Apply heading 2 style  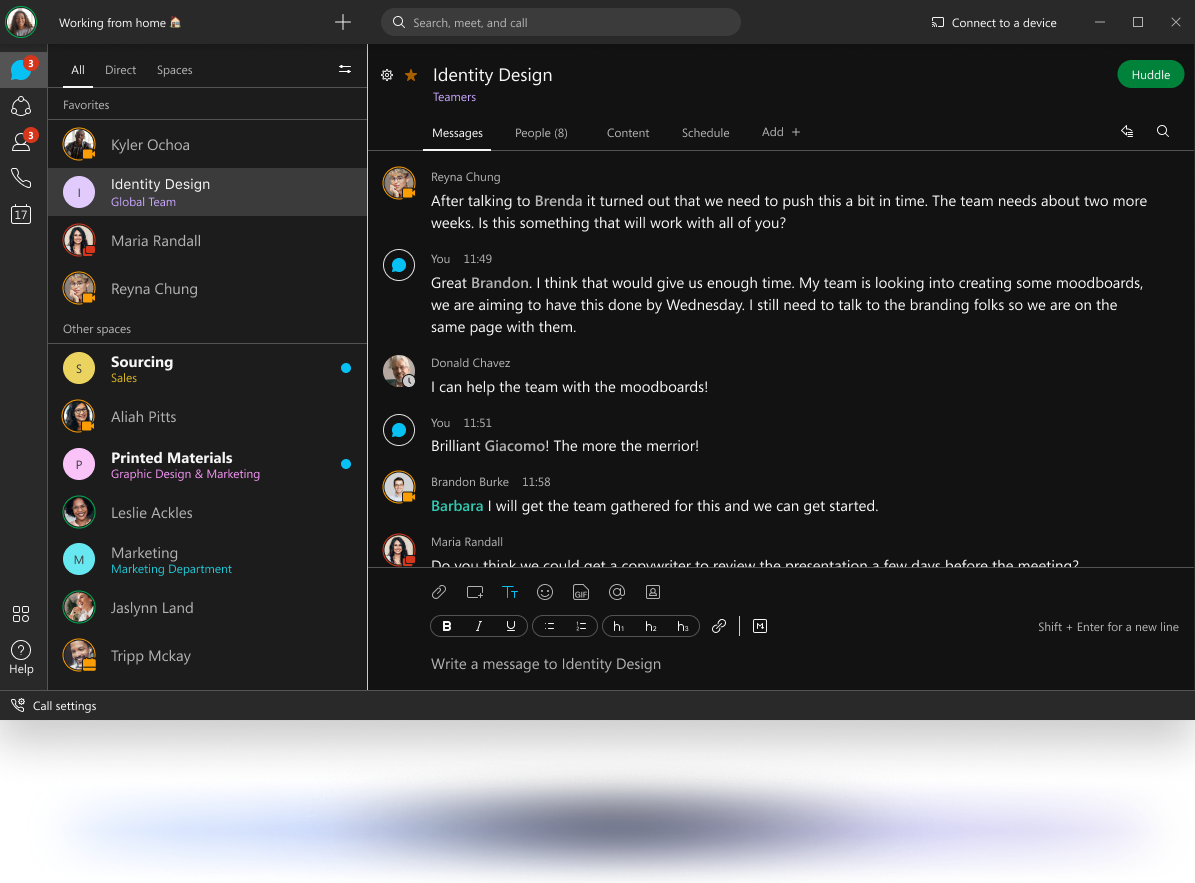[x=651, y=626]
